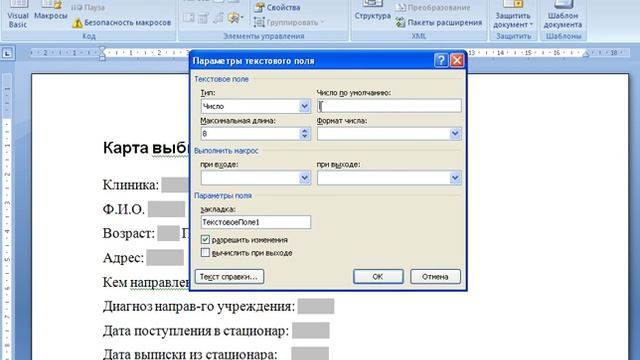Click the third small control icon beside legacy tools
The image size is (640, 360).
[x=218, y=18]
